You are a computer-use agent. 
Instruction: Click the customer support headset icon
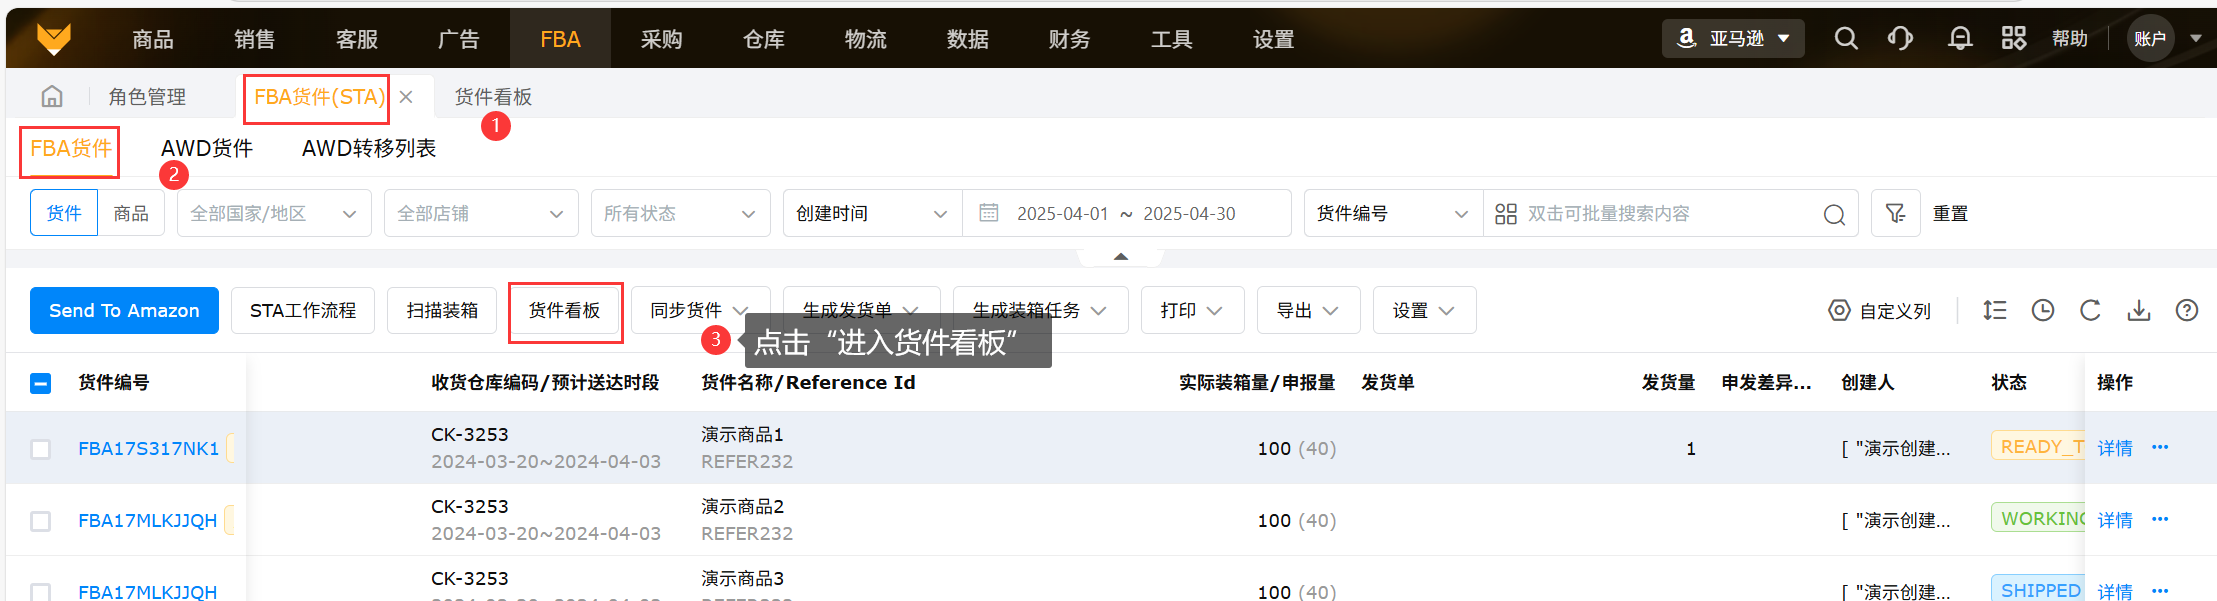(x=1900, y=39)
